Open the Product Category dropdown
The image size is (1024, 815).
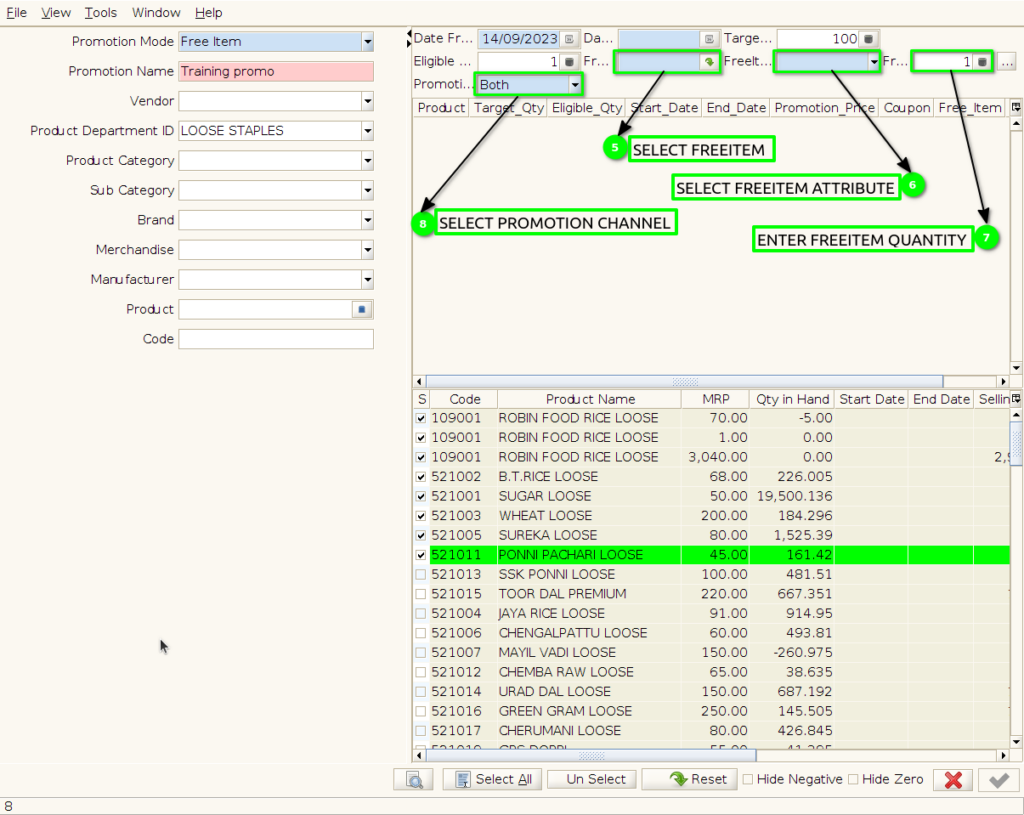pos(368,161)
